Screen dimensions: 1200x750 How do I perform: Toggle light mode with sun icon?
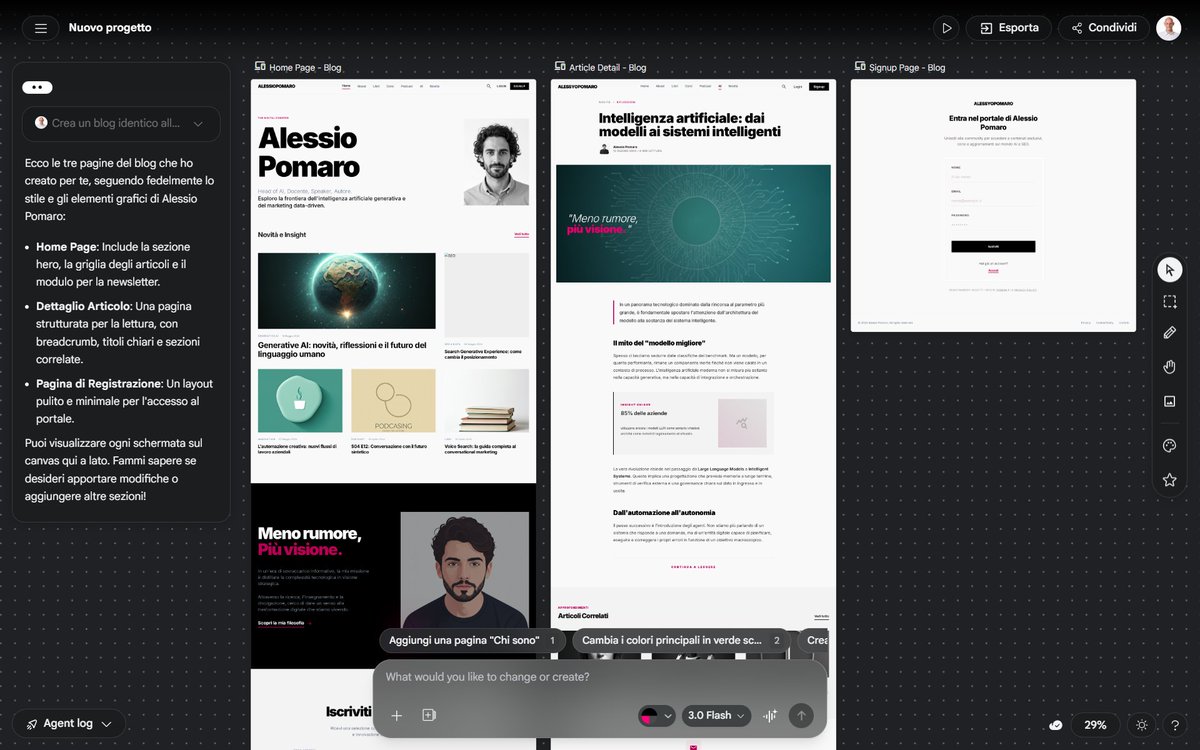pos(1143,725)
